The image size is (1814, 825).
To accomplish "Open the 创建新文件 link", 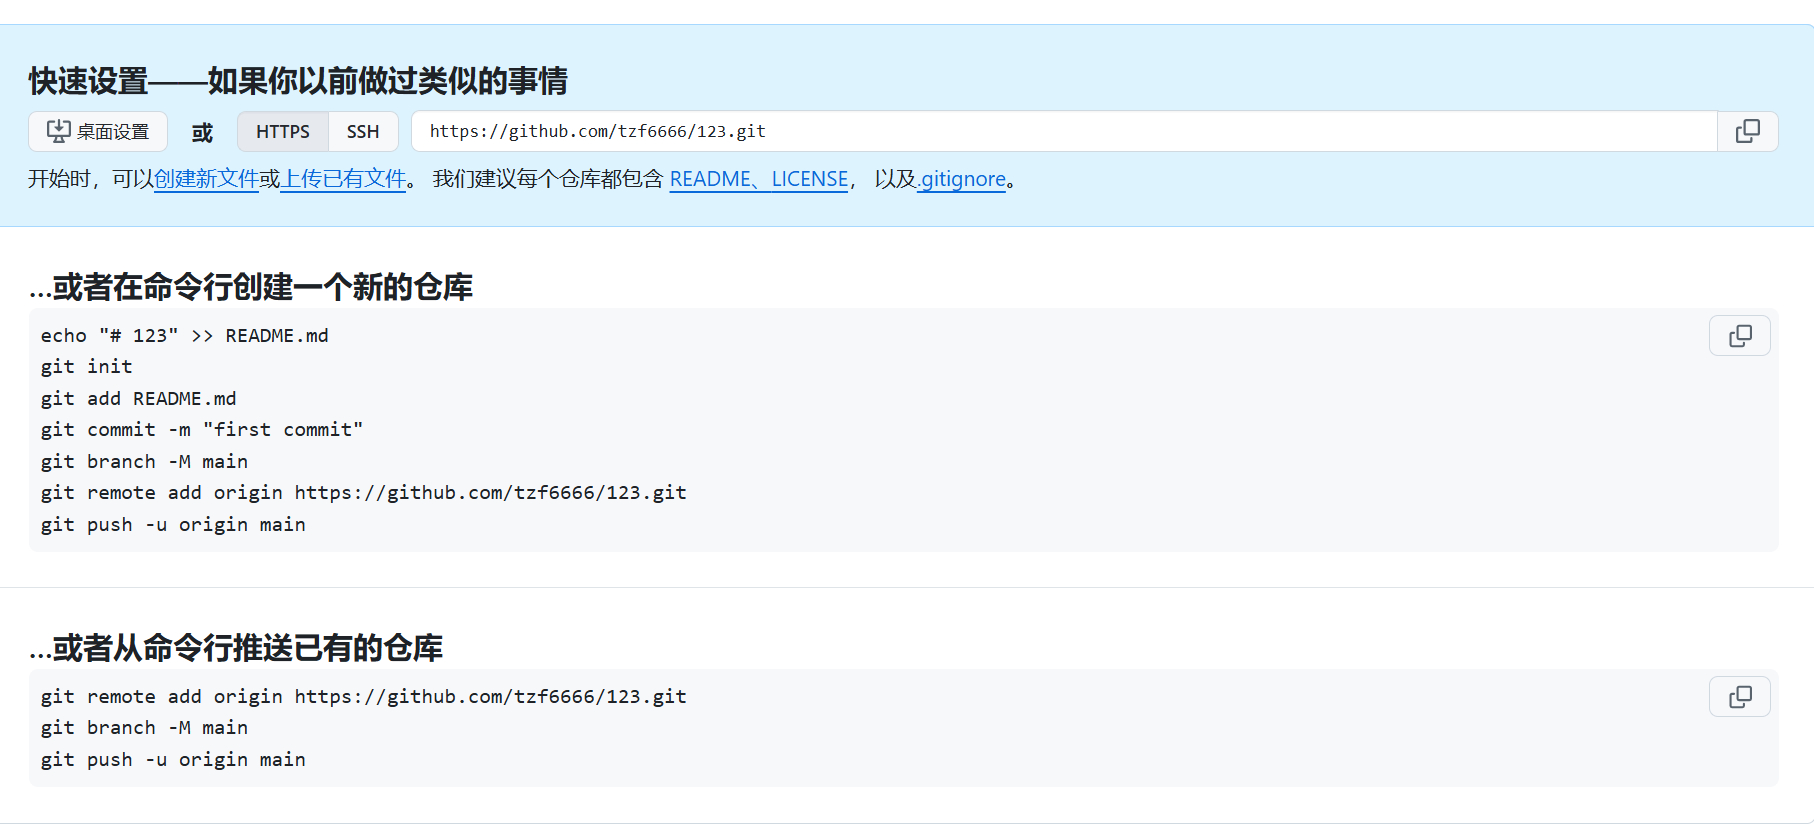I will tap(206, 179).
